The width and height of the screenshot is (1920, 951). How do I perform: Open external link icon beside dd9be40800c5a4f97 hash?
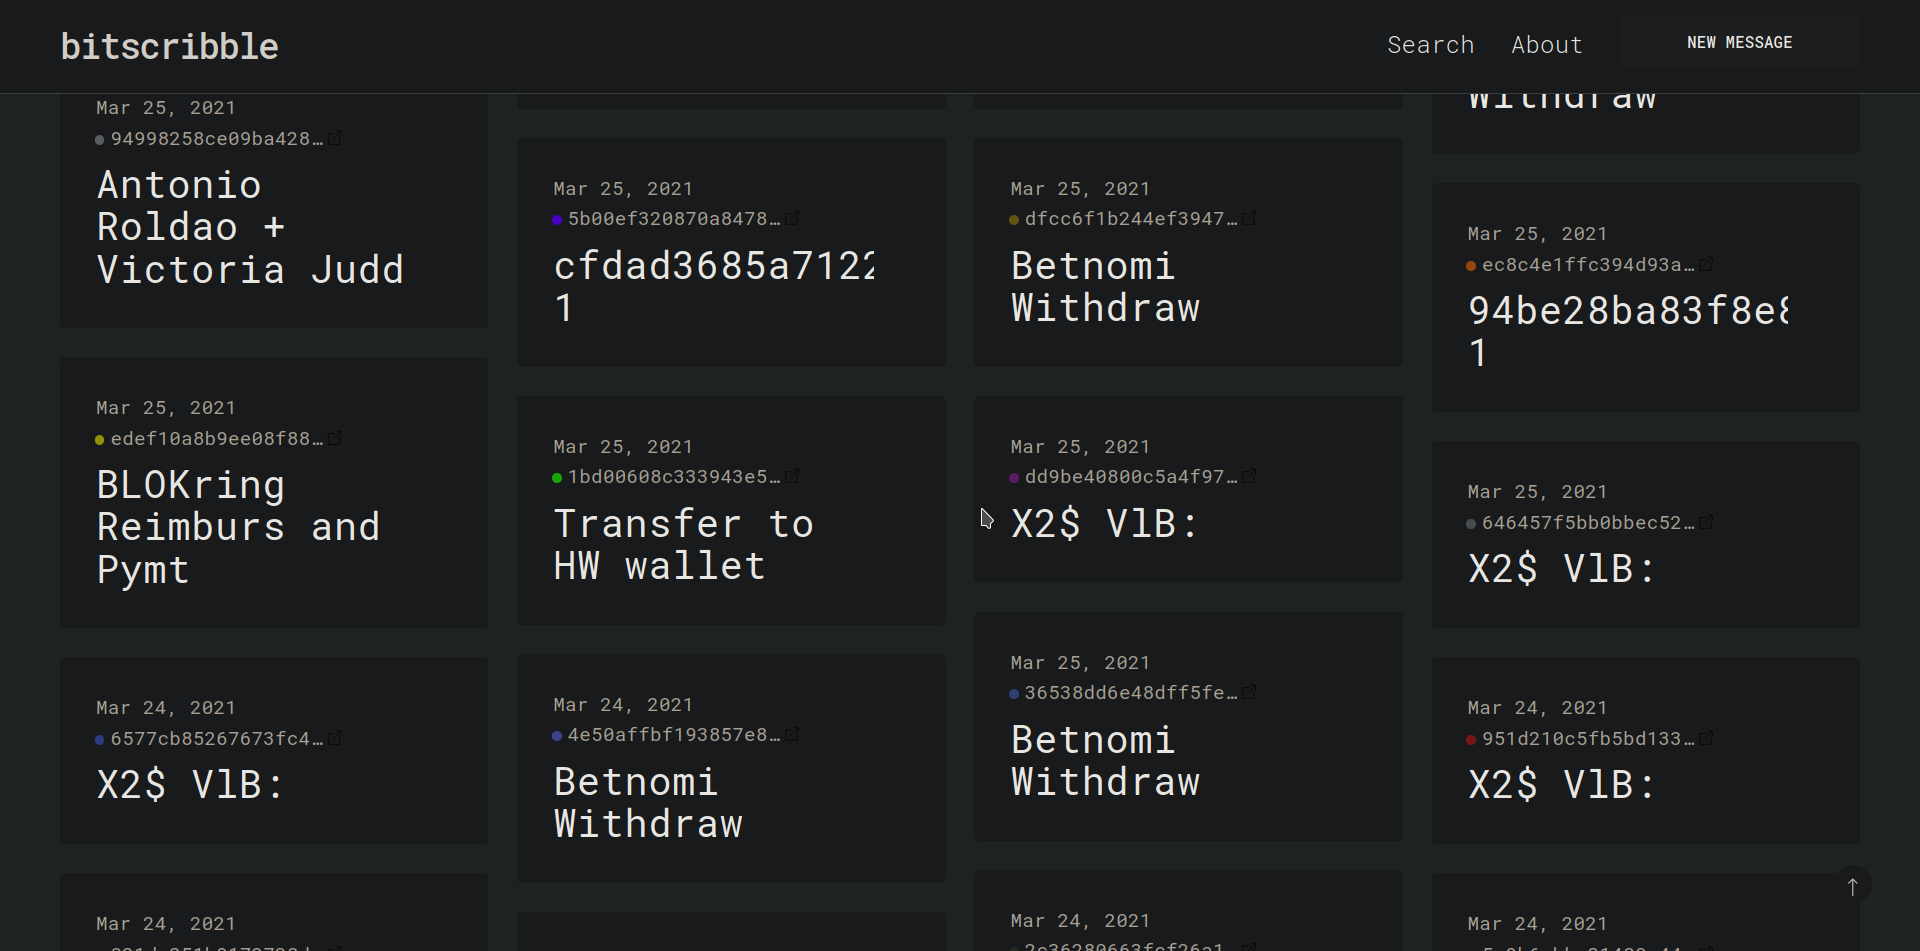point(1249,476)
